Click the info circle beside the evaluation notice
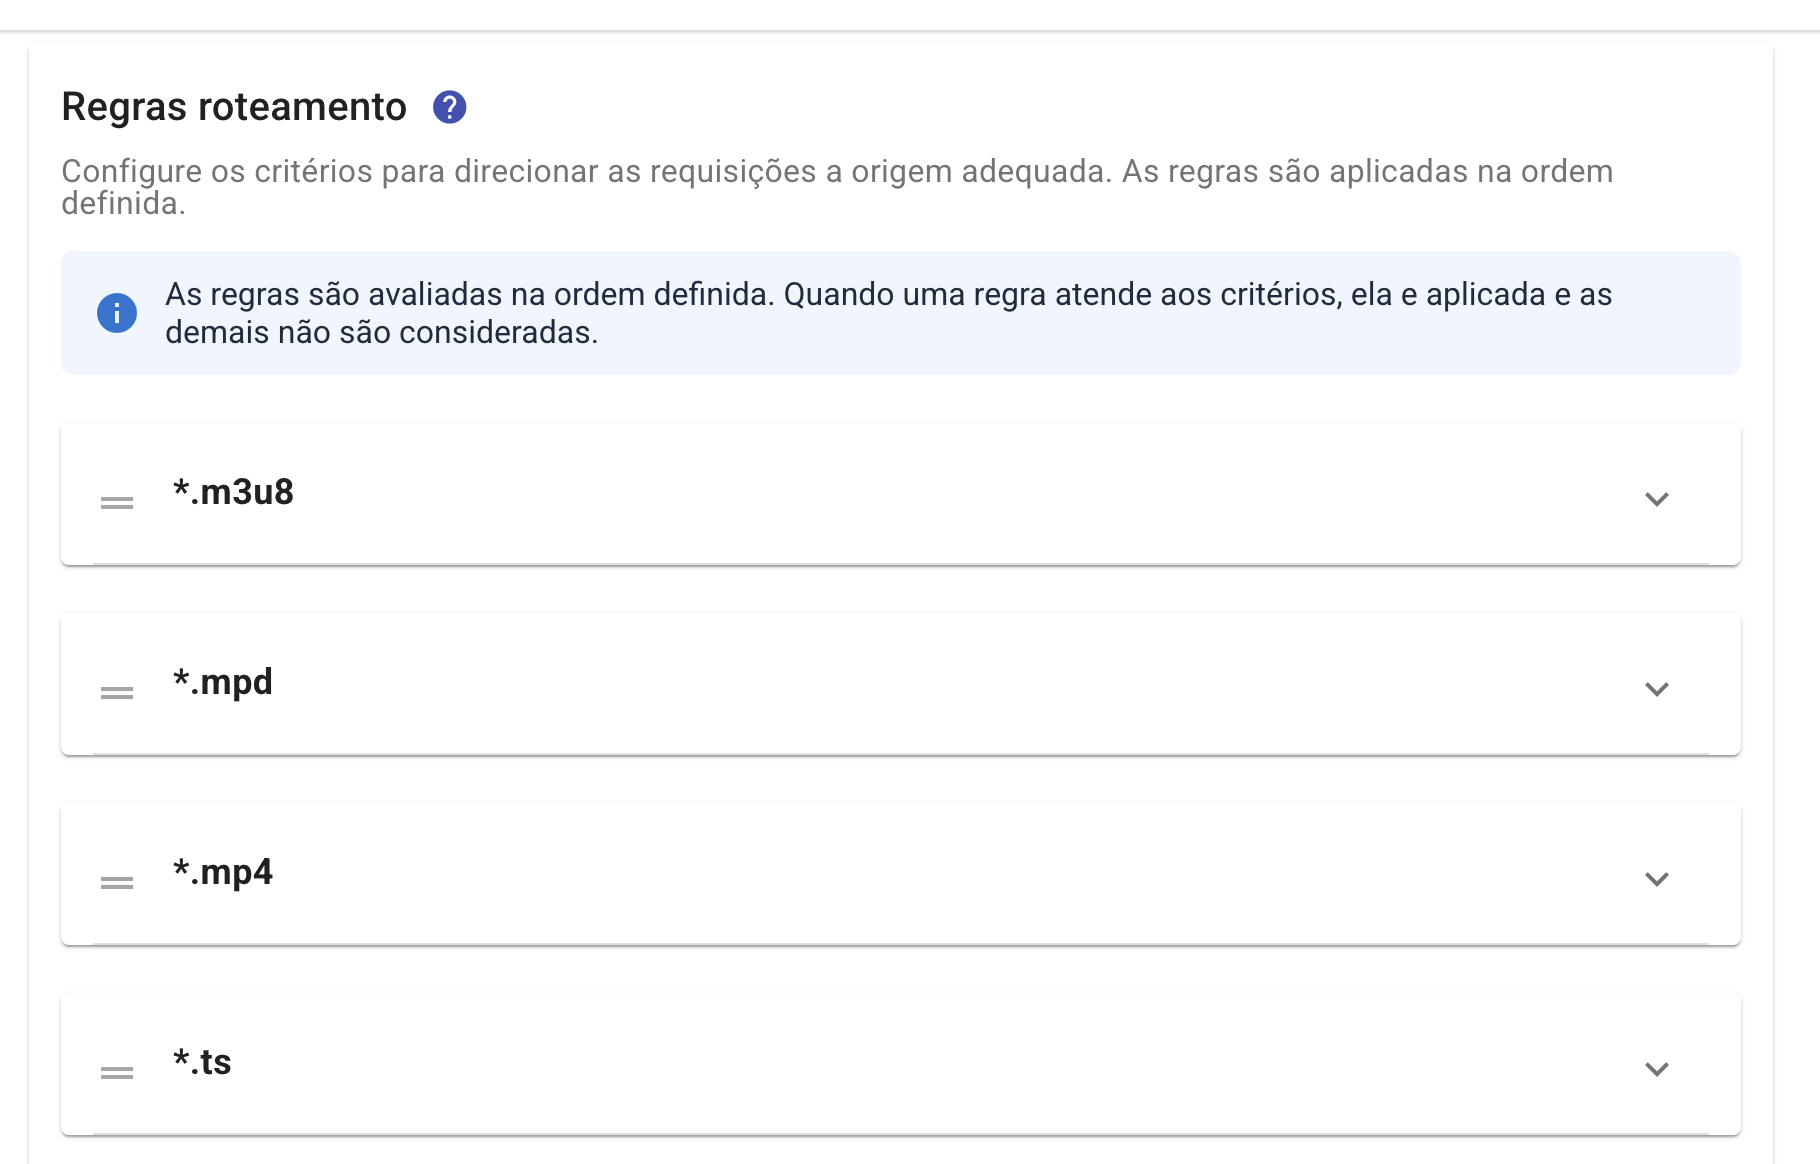The height and width of the screenshot is (1164, 1820). pos(117,313)
